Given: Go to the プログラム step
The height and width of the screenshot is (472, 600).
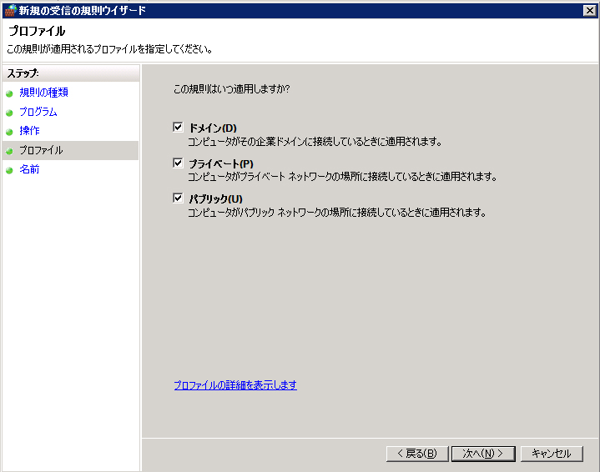Looking at the screenshot, I should (38, 112).
